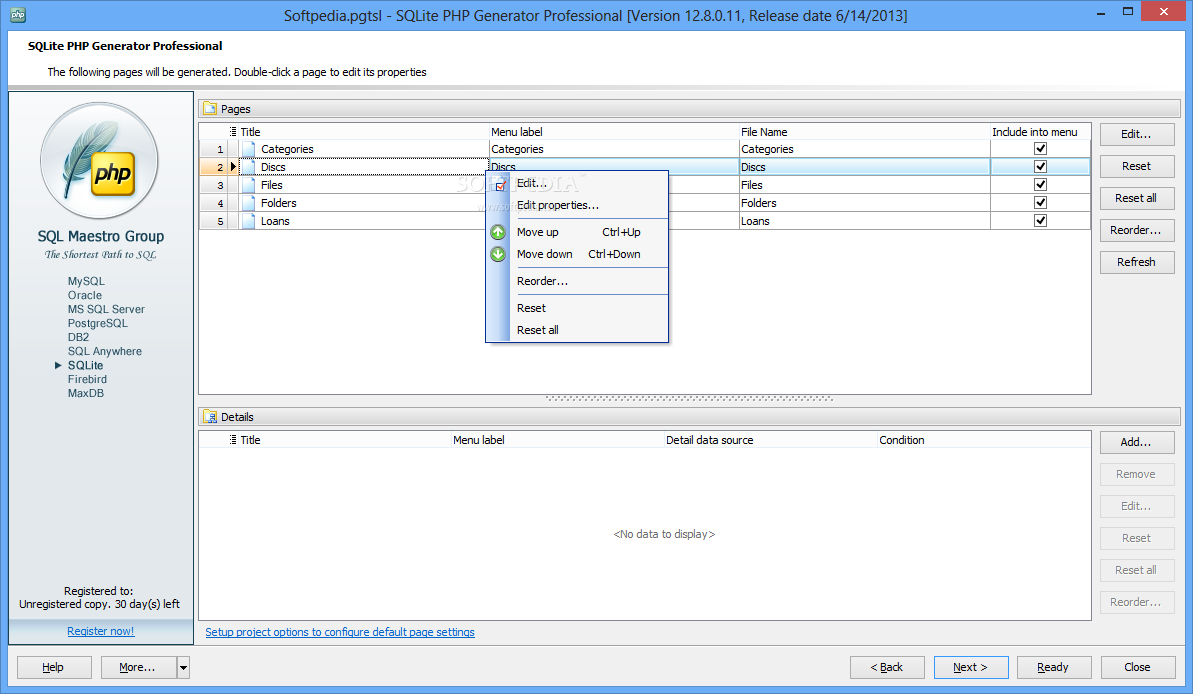Select Move up in context menu
Viewport: 1193px width, 694px height.
point(577,232)
